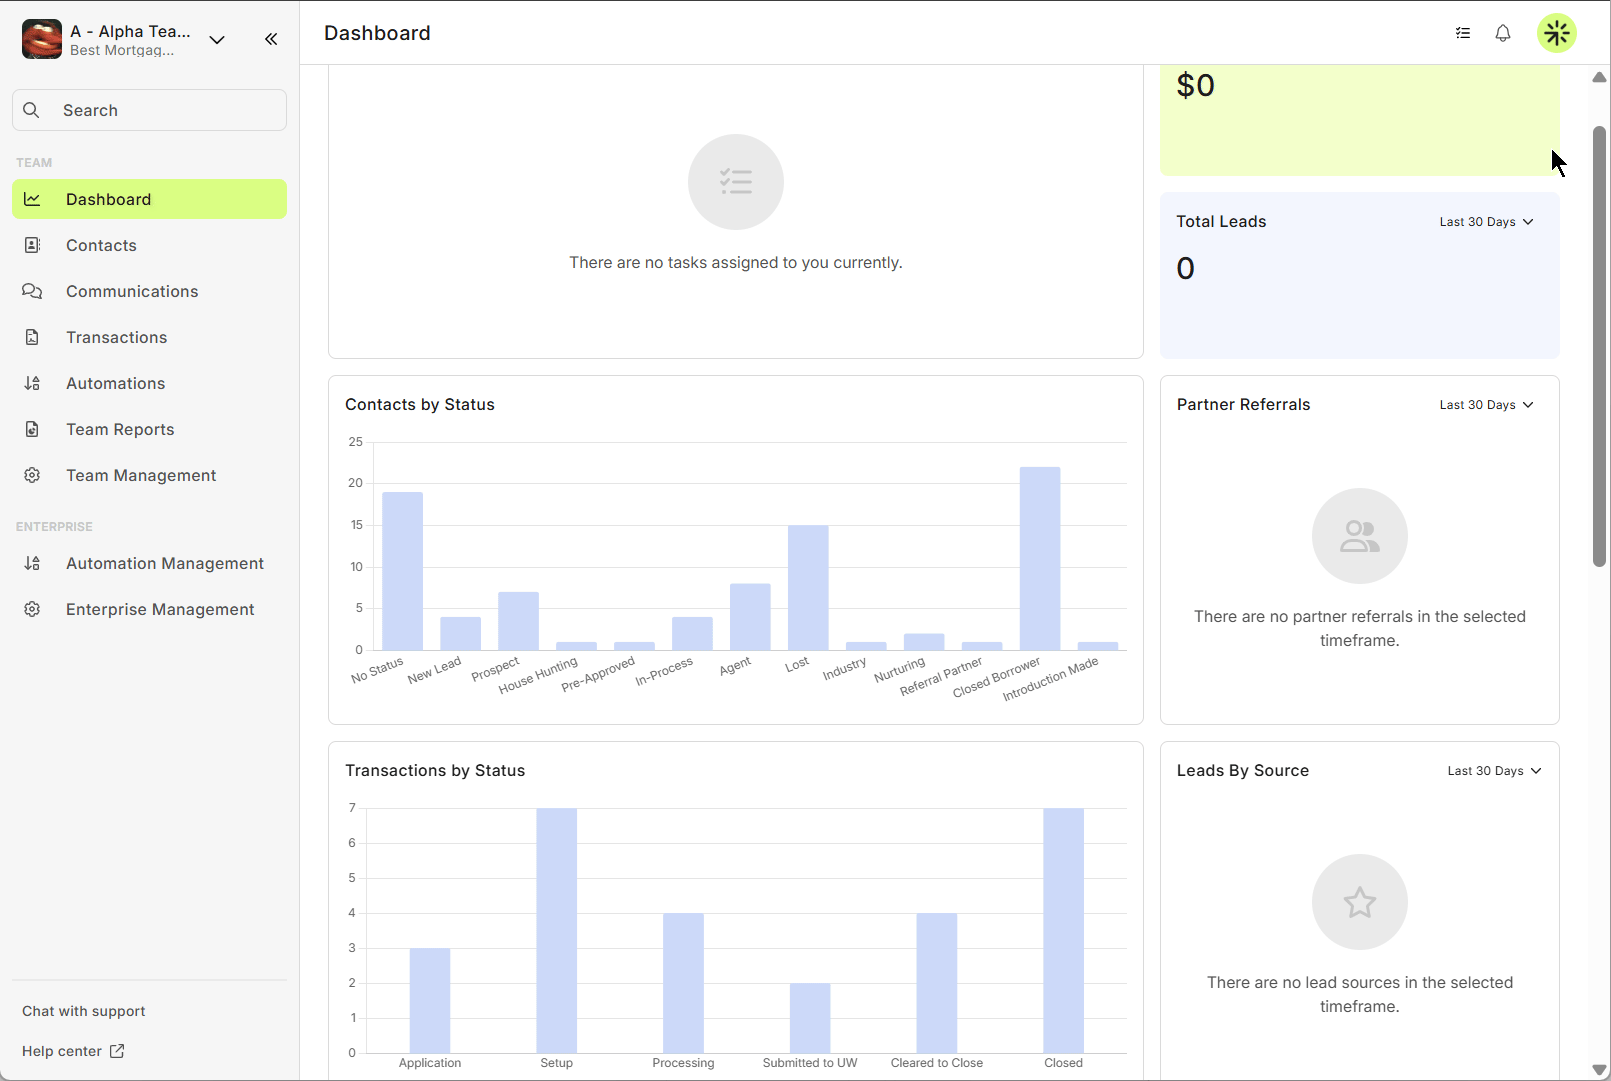Expand the Alpha Team switcher dropdown
The width and height of the screenshot is (1611, 1081).
pyautogui.click(x=217, y=40)
